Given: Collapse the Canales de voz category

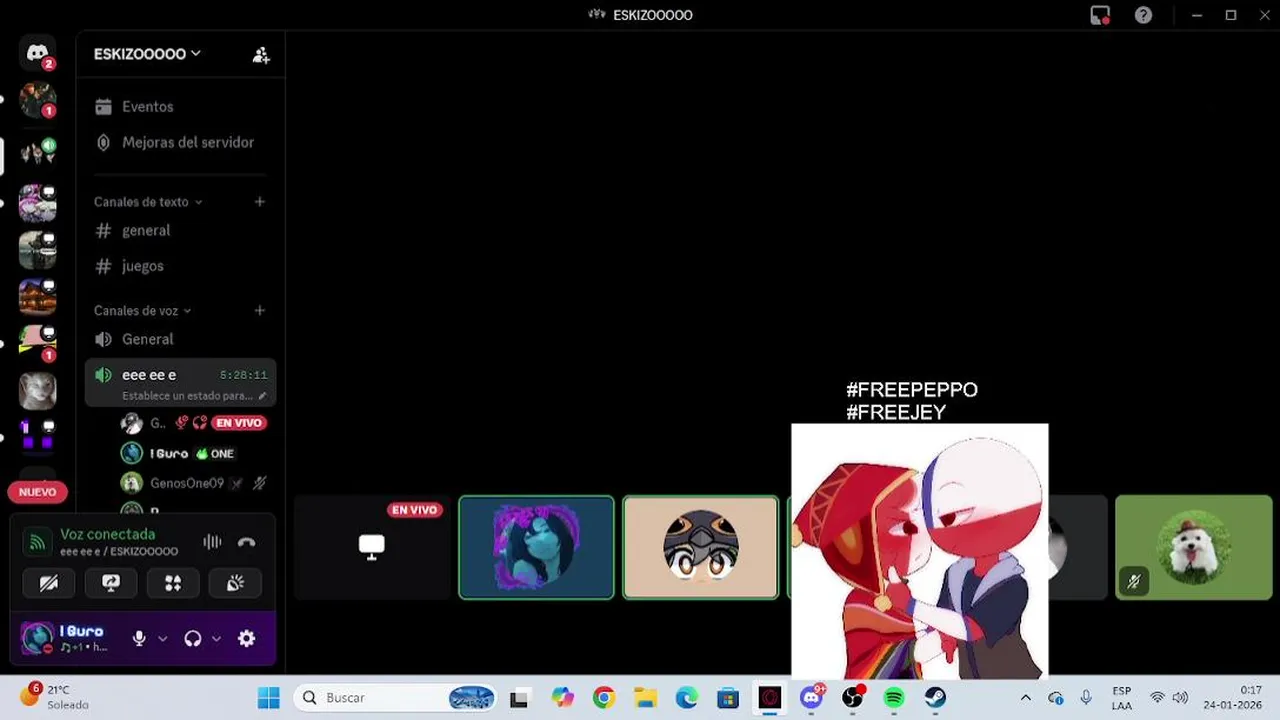Looking at the screenshot, I should pos(142,310).
